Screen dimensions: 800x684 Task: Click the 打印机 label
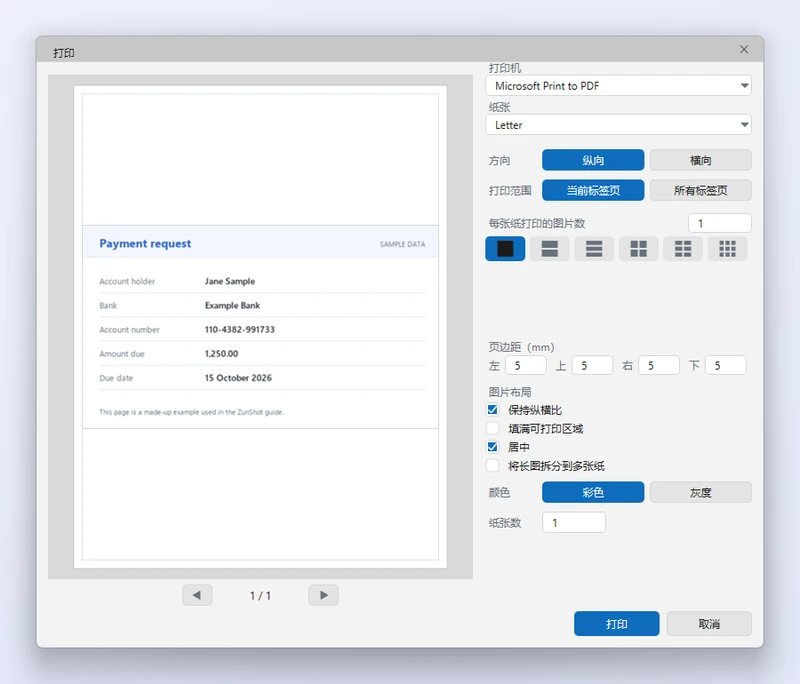tap(505, 68)
